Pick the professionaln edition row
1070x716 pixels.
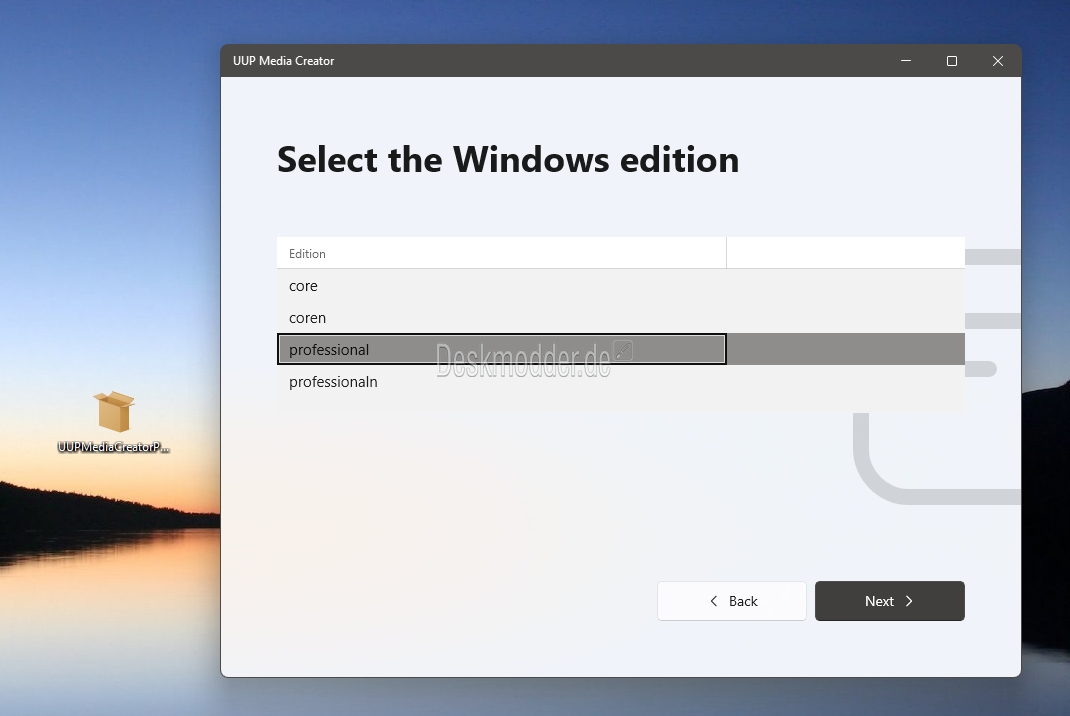click(x=620, y=382)
